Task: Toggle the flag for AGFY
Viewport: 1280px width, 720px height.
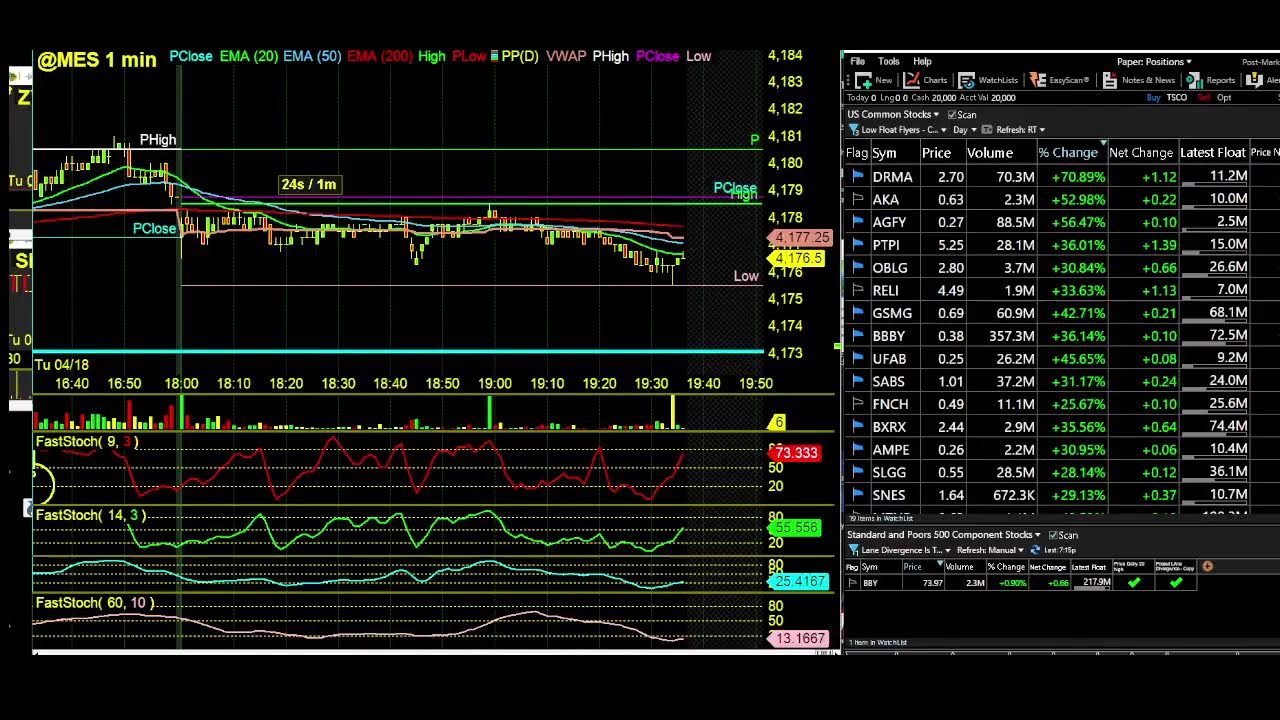Action: click(857, 222)
